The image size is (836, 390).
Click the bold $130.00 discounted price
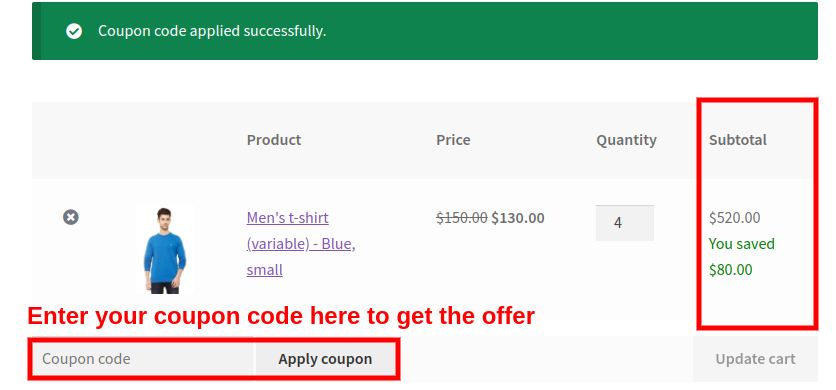pyautogui.click(x=518, y=218)
